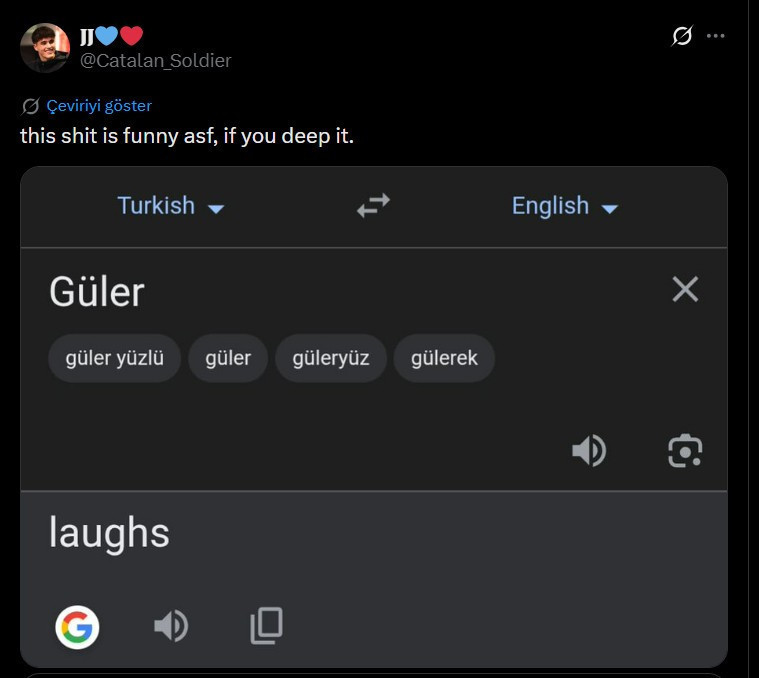This screenshot has height=678, width=759.
Task: Click the "laughs" translation result text
Action: [x=109, y=533]
